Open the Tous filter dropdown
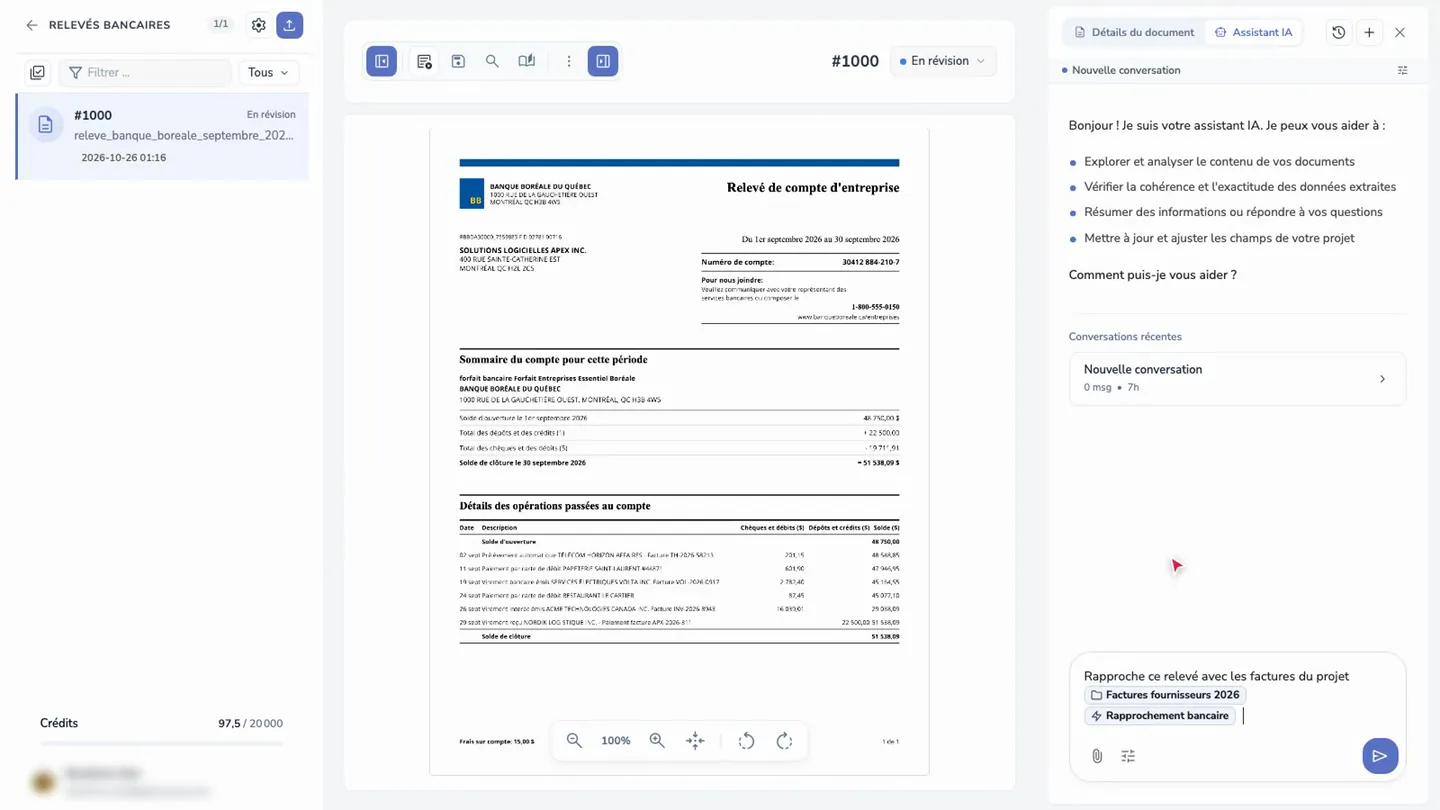The image size is (1440, 810). tap(268, 72)
